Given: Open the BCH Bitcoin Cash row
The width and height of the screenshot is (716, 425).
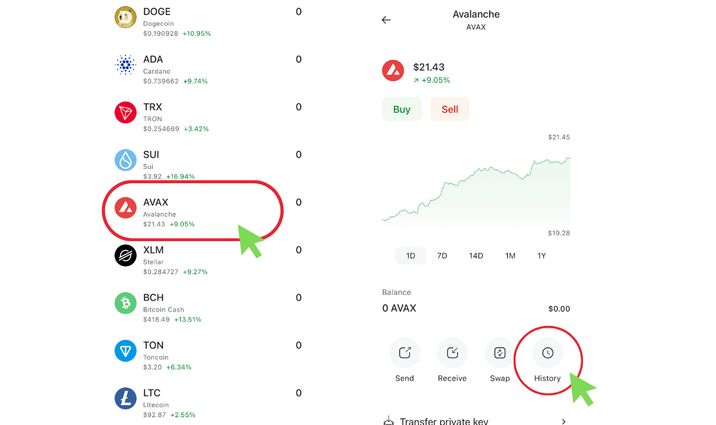Looking at the screenshot, I should [208, 308].
